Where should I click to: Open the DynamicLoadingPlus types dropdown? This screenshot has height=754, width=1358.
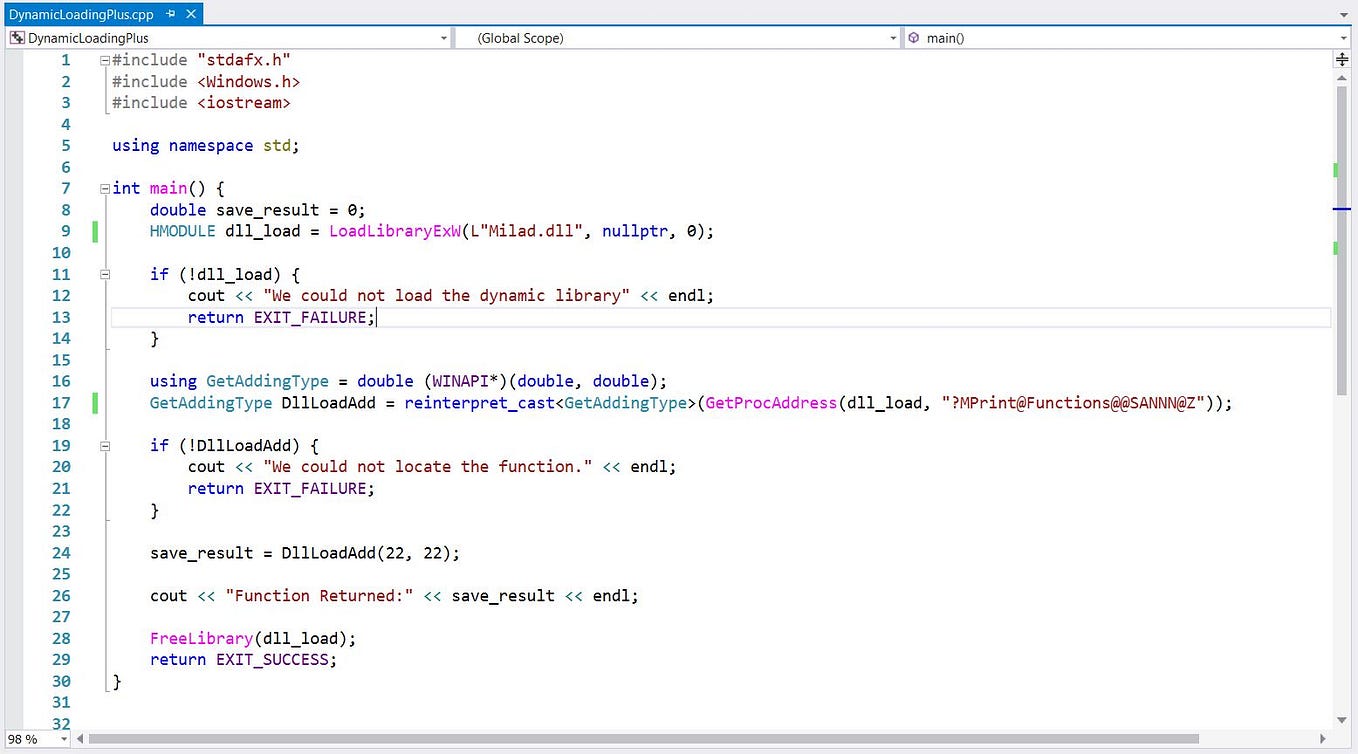[443, 37]
